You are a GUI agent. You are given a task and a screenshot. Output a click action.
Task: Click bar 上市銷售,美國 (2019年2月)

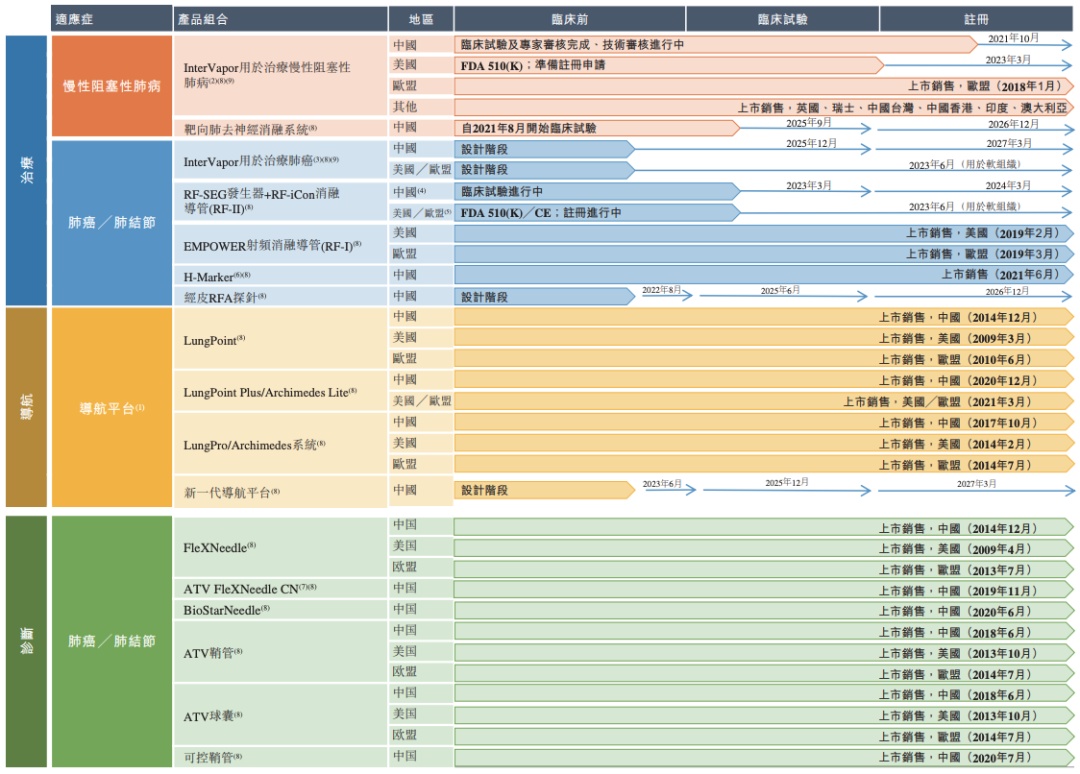tap(764, 233)
